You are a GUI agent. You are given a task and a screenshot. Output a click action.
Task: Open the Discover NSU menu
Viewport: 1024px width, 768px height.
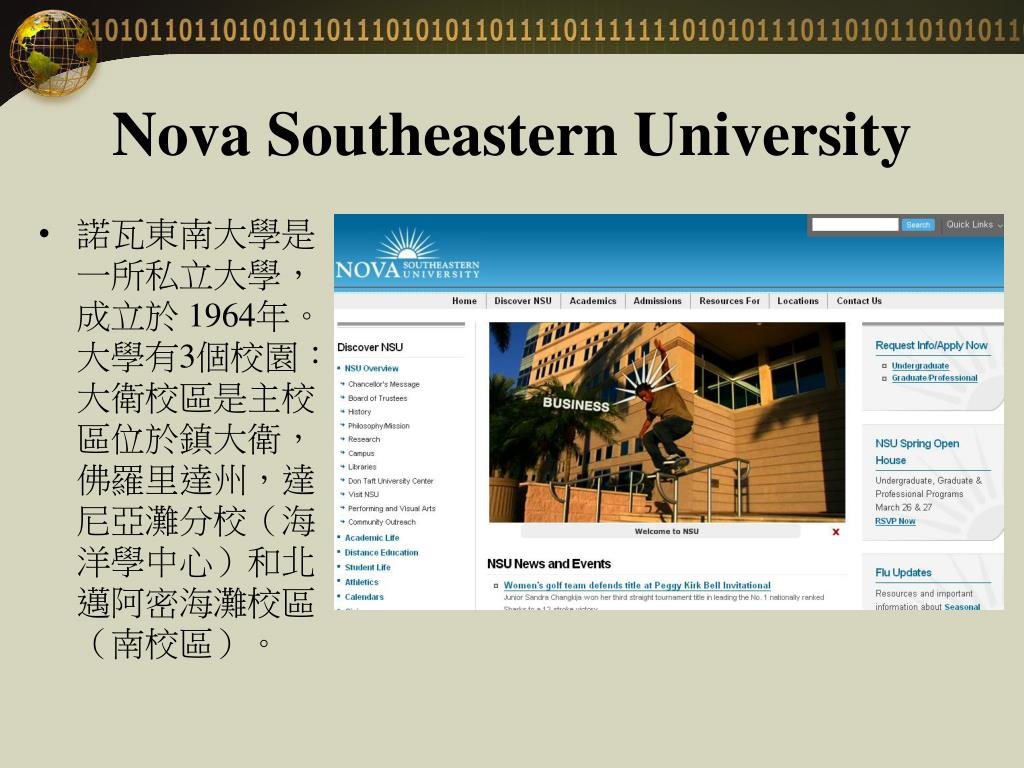click(x=522, y=301)
